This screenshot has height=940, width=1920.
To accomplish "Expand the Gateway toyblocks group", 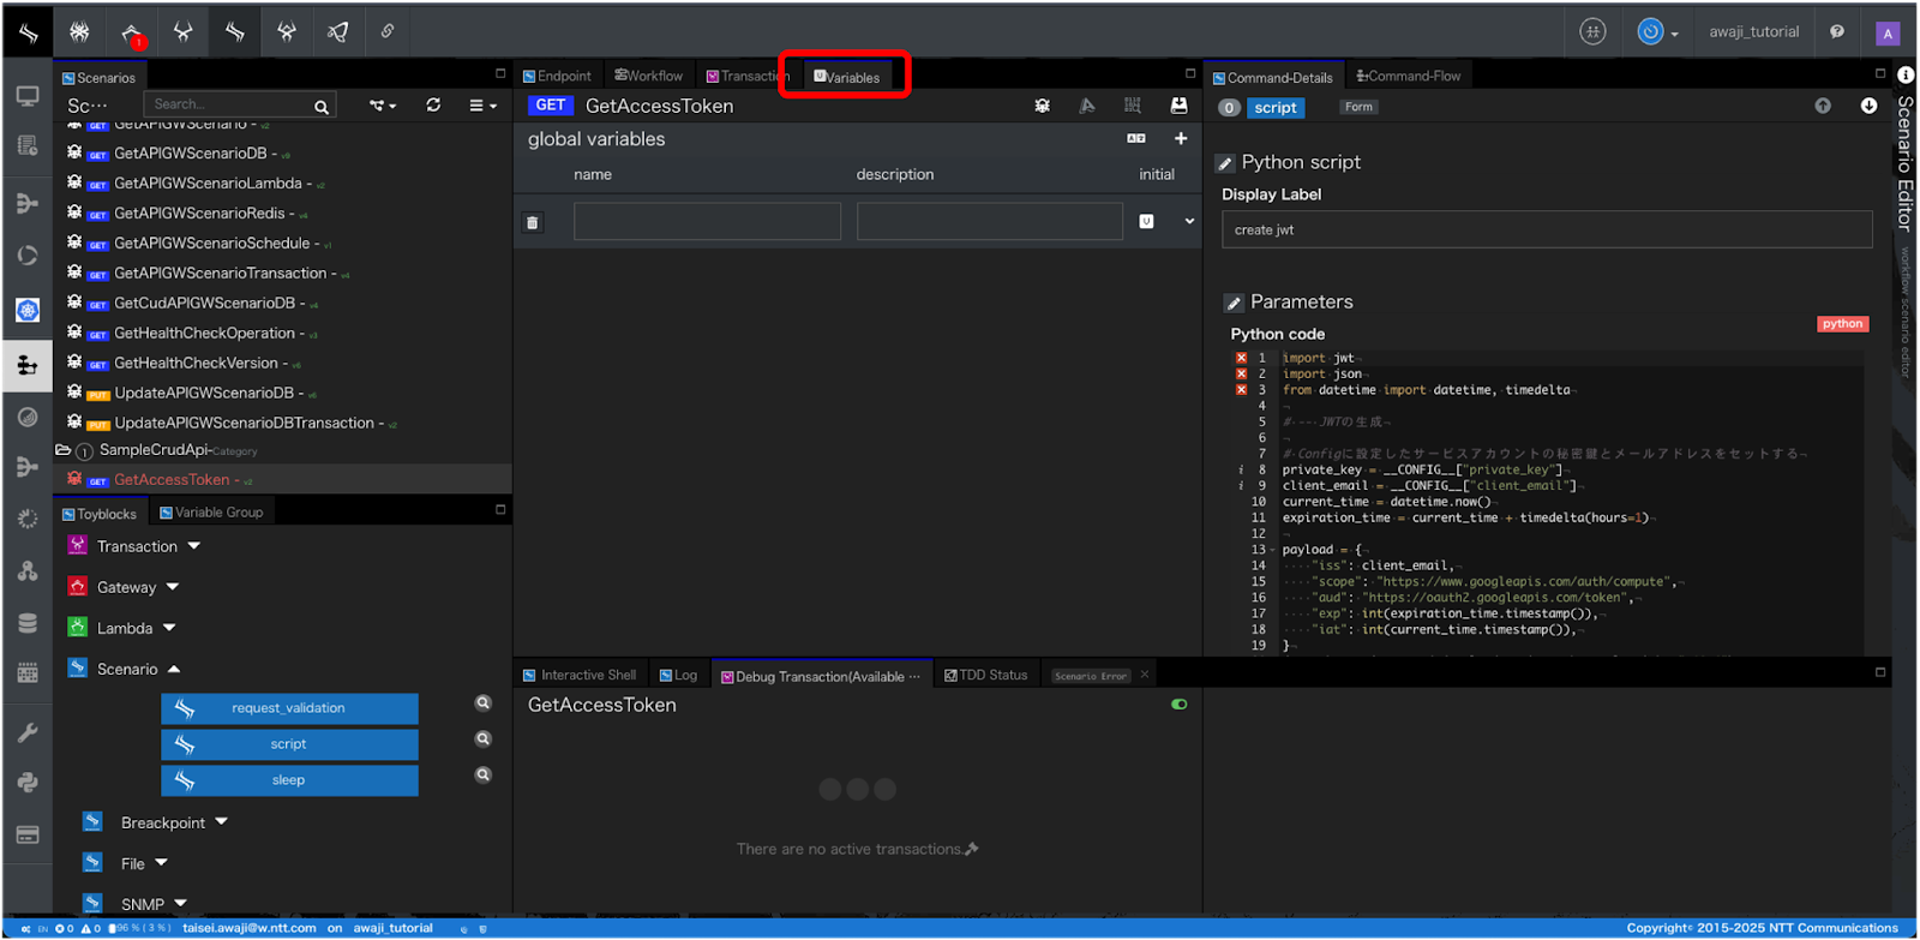I will coord(173,587).
